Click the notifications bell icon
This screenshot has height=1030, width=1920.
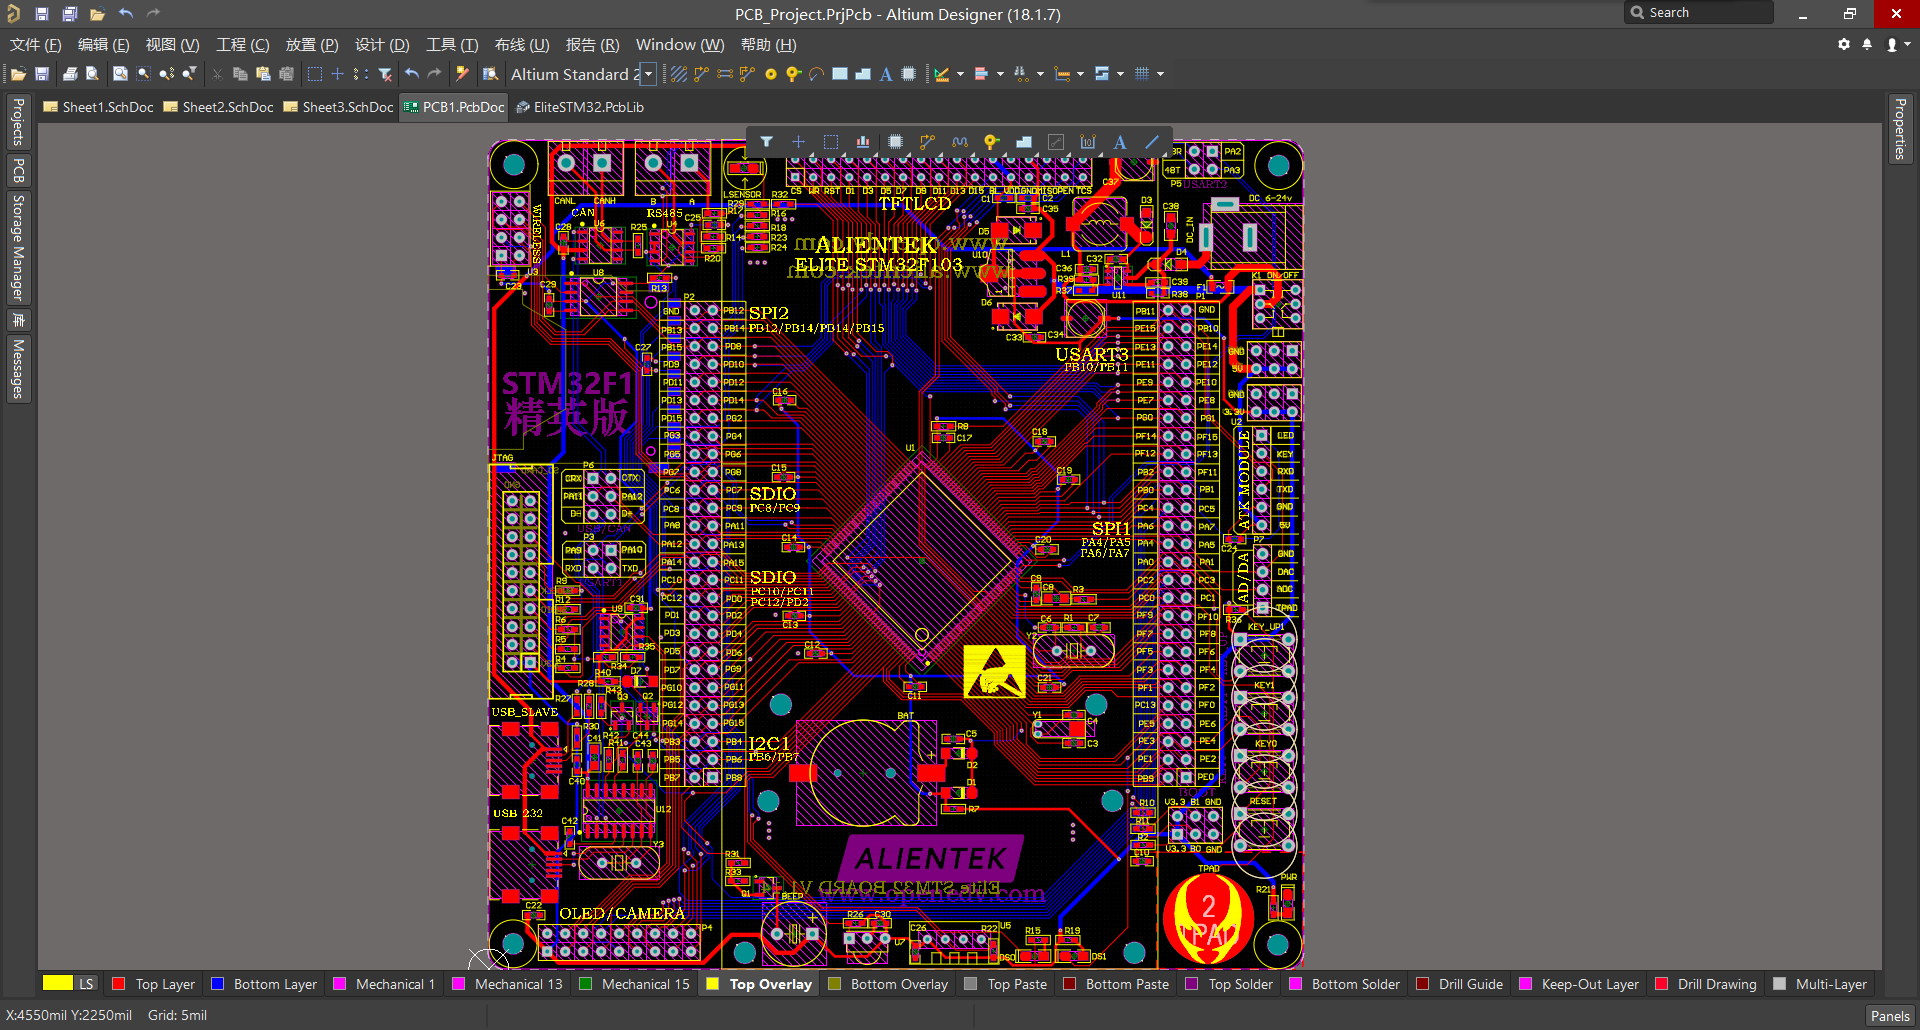pos(1867,44)
